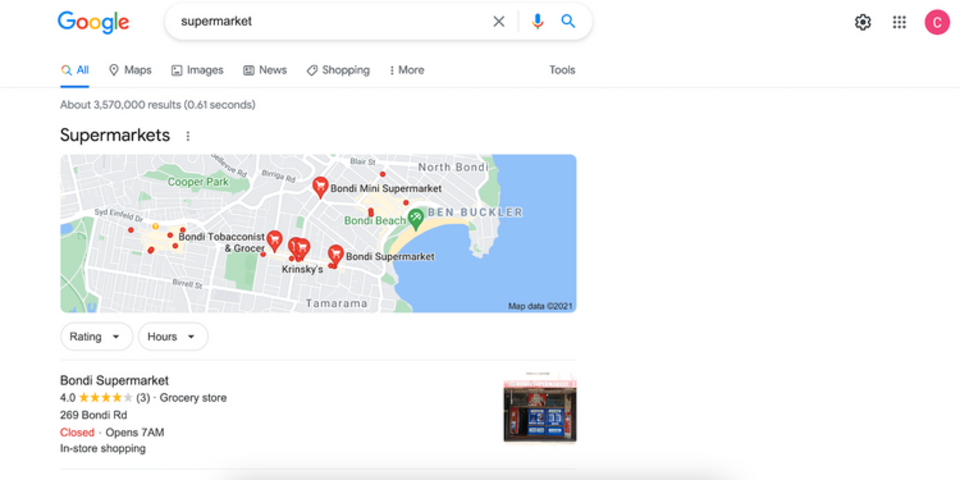Image resolution: width=960 pixels, height=480 pixels.
Task: Submit search using the magnifier icon
Action: [568, 21]
